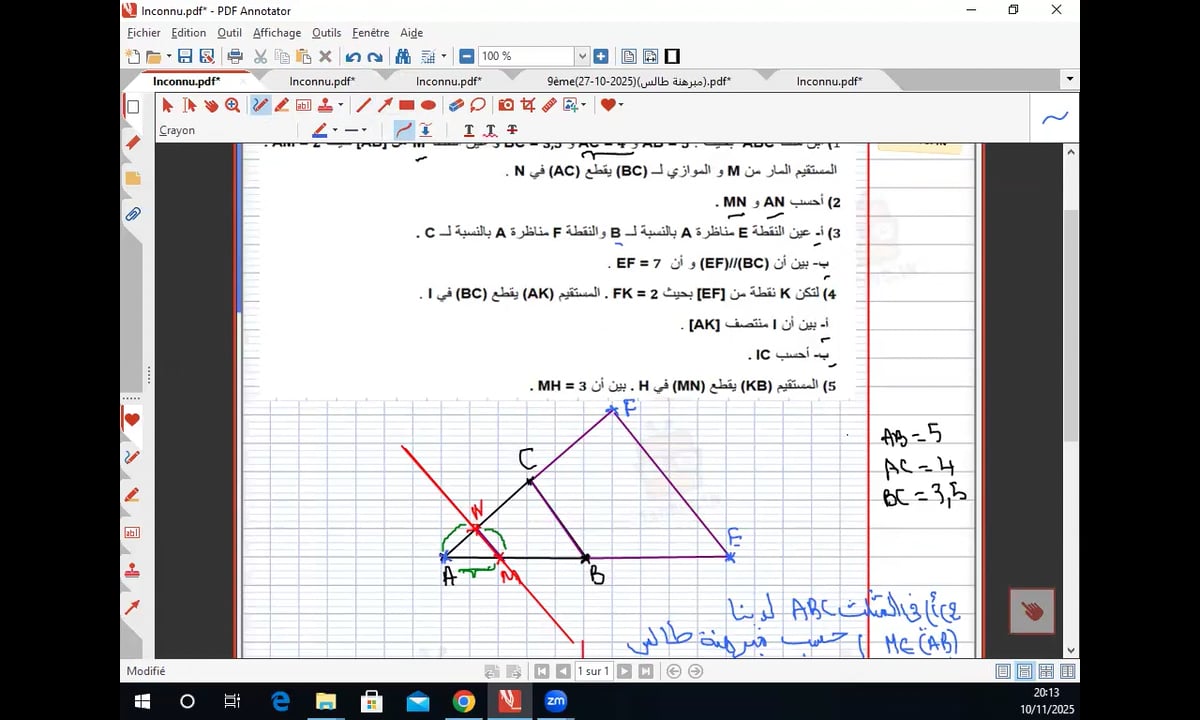The image size is (1200, 720).
Task: Click the red hand button on the page
Action: pos(1032,611)
